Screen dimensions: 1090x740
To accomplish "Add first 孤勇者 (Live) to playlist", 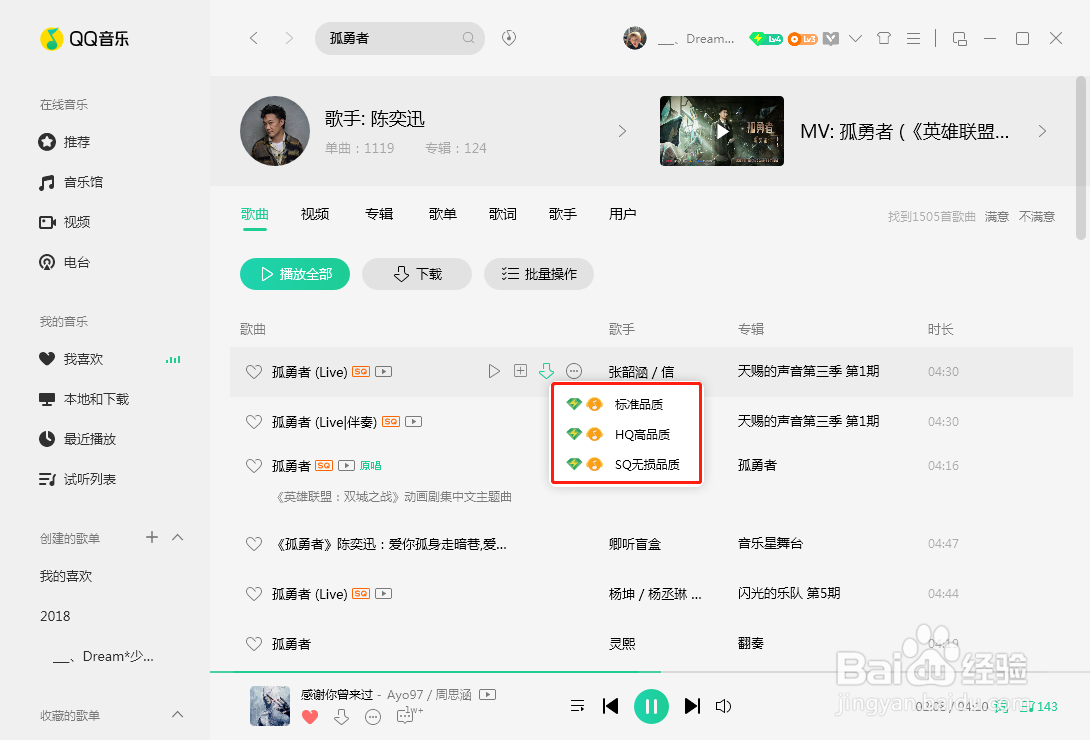I will 521,371.
